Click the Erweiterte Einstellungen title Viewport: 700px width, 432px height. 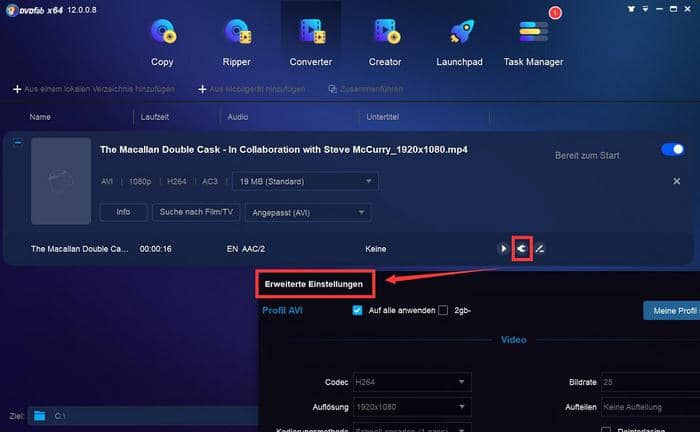pyautogui.click(x=314, y=284)
